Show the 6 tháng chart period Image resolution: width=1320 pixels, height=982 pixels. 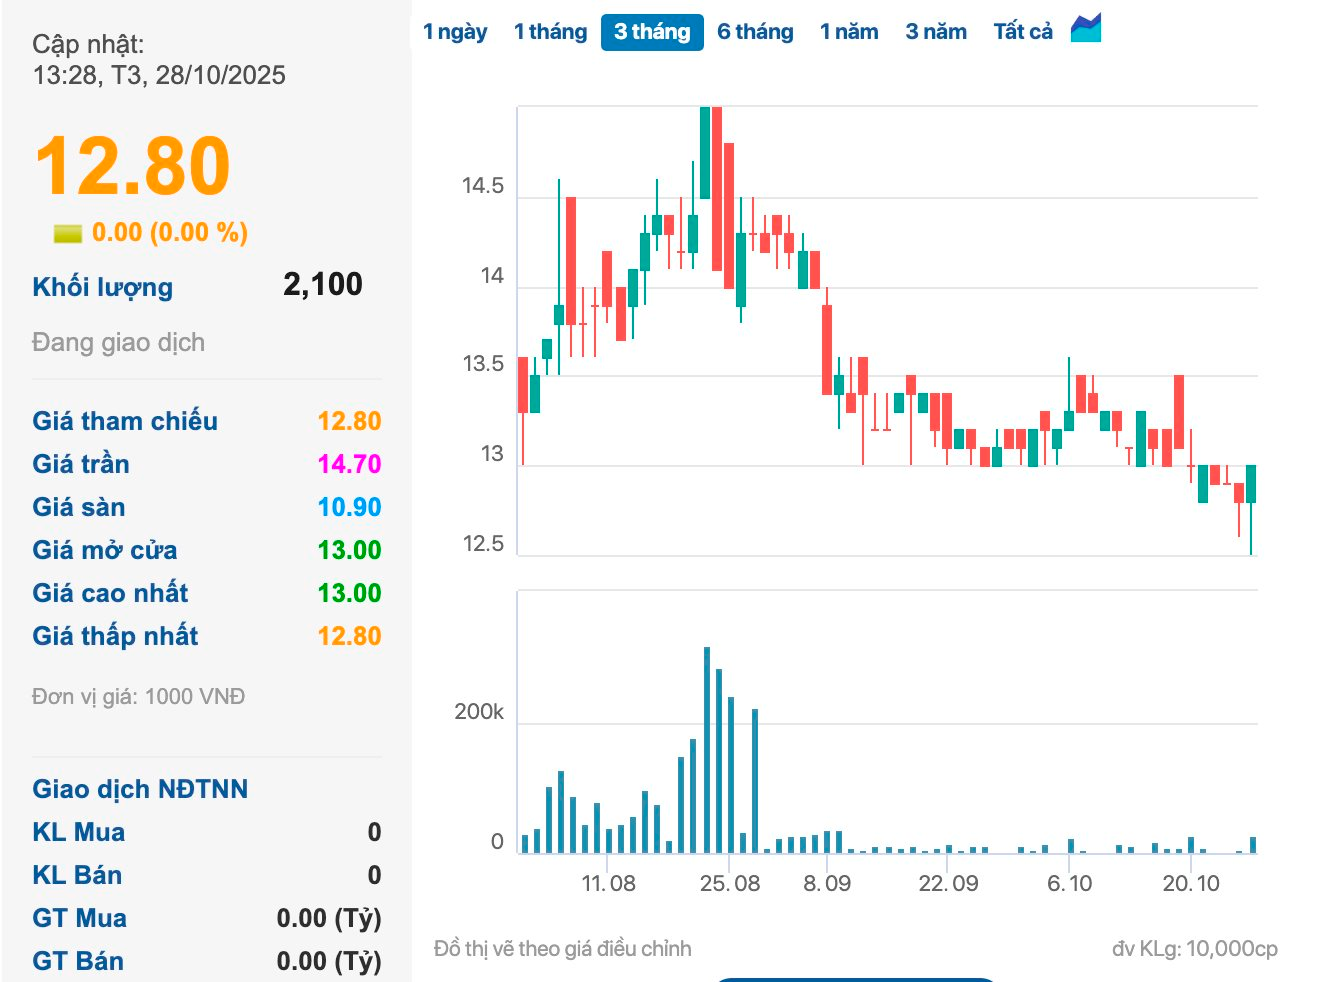pos(755,32)
